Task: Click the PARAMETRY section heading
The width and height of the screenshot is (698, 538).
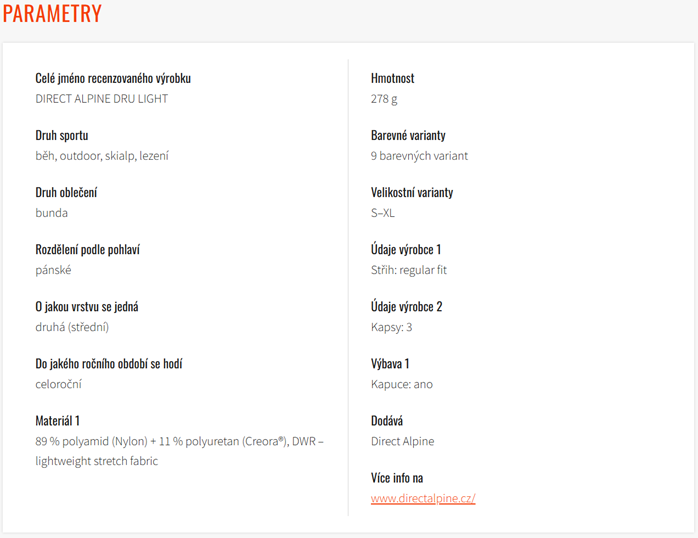Action: pyautogui.click(x=52, y=13)
